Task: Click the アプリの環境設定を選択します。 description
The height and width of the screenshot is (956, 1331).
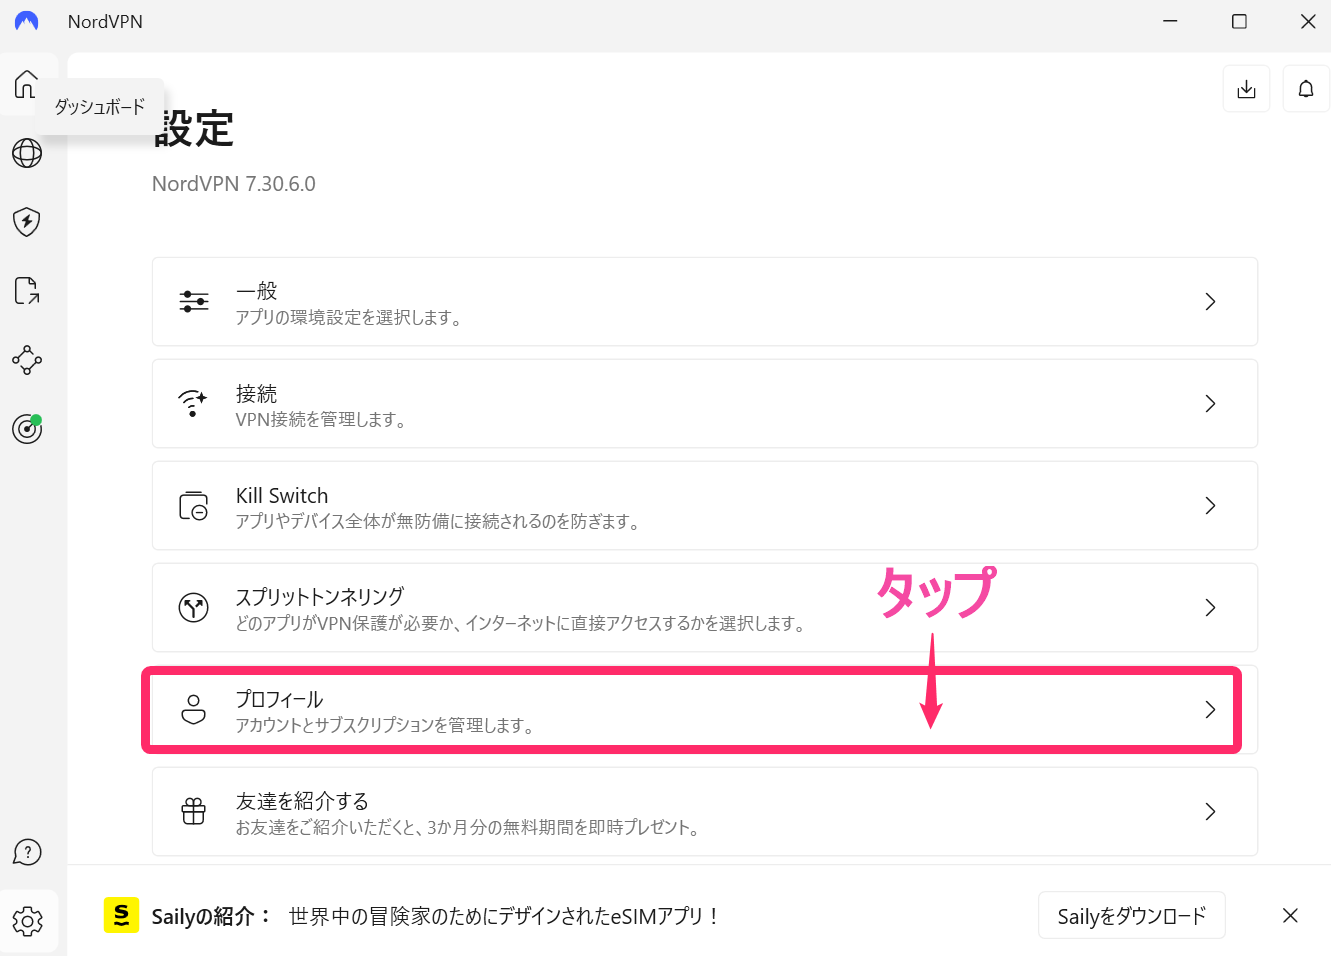Action: pos(349,318)
